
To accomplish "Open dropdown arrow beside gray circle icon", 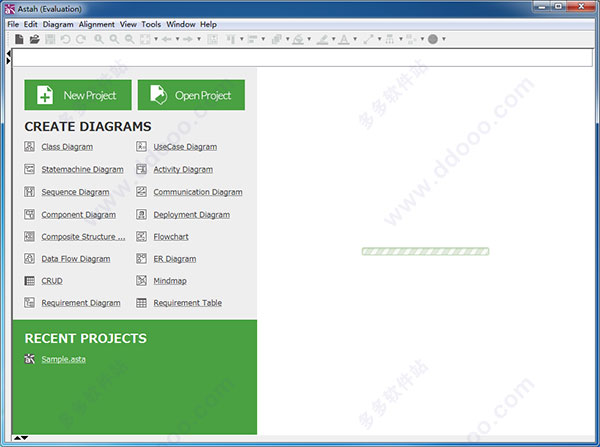I will [444, 39].
